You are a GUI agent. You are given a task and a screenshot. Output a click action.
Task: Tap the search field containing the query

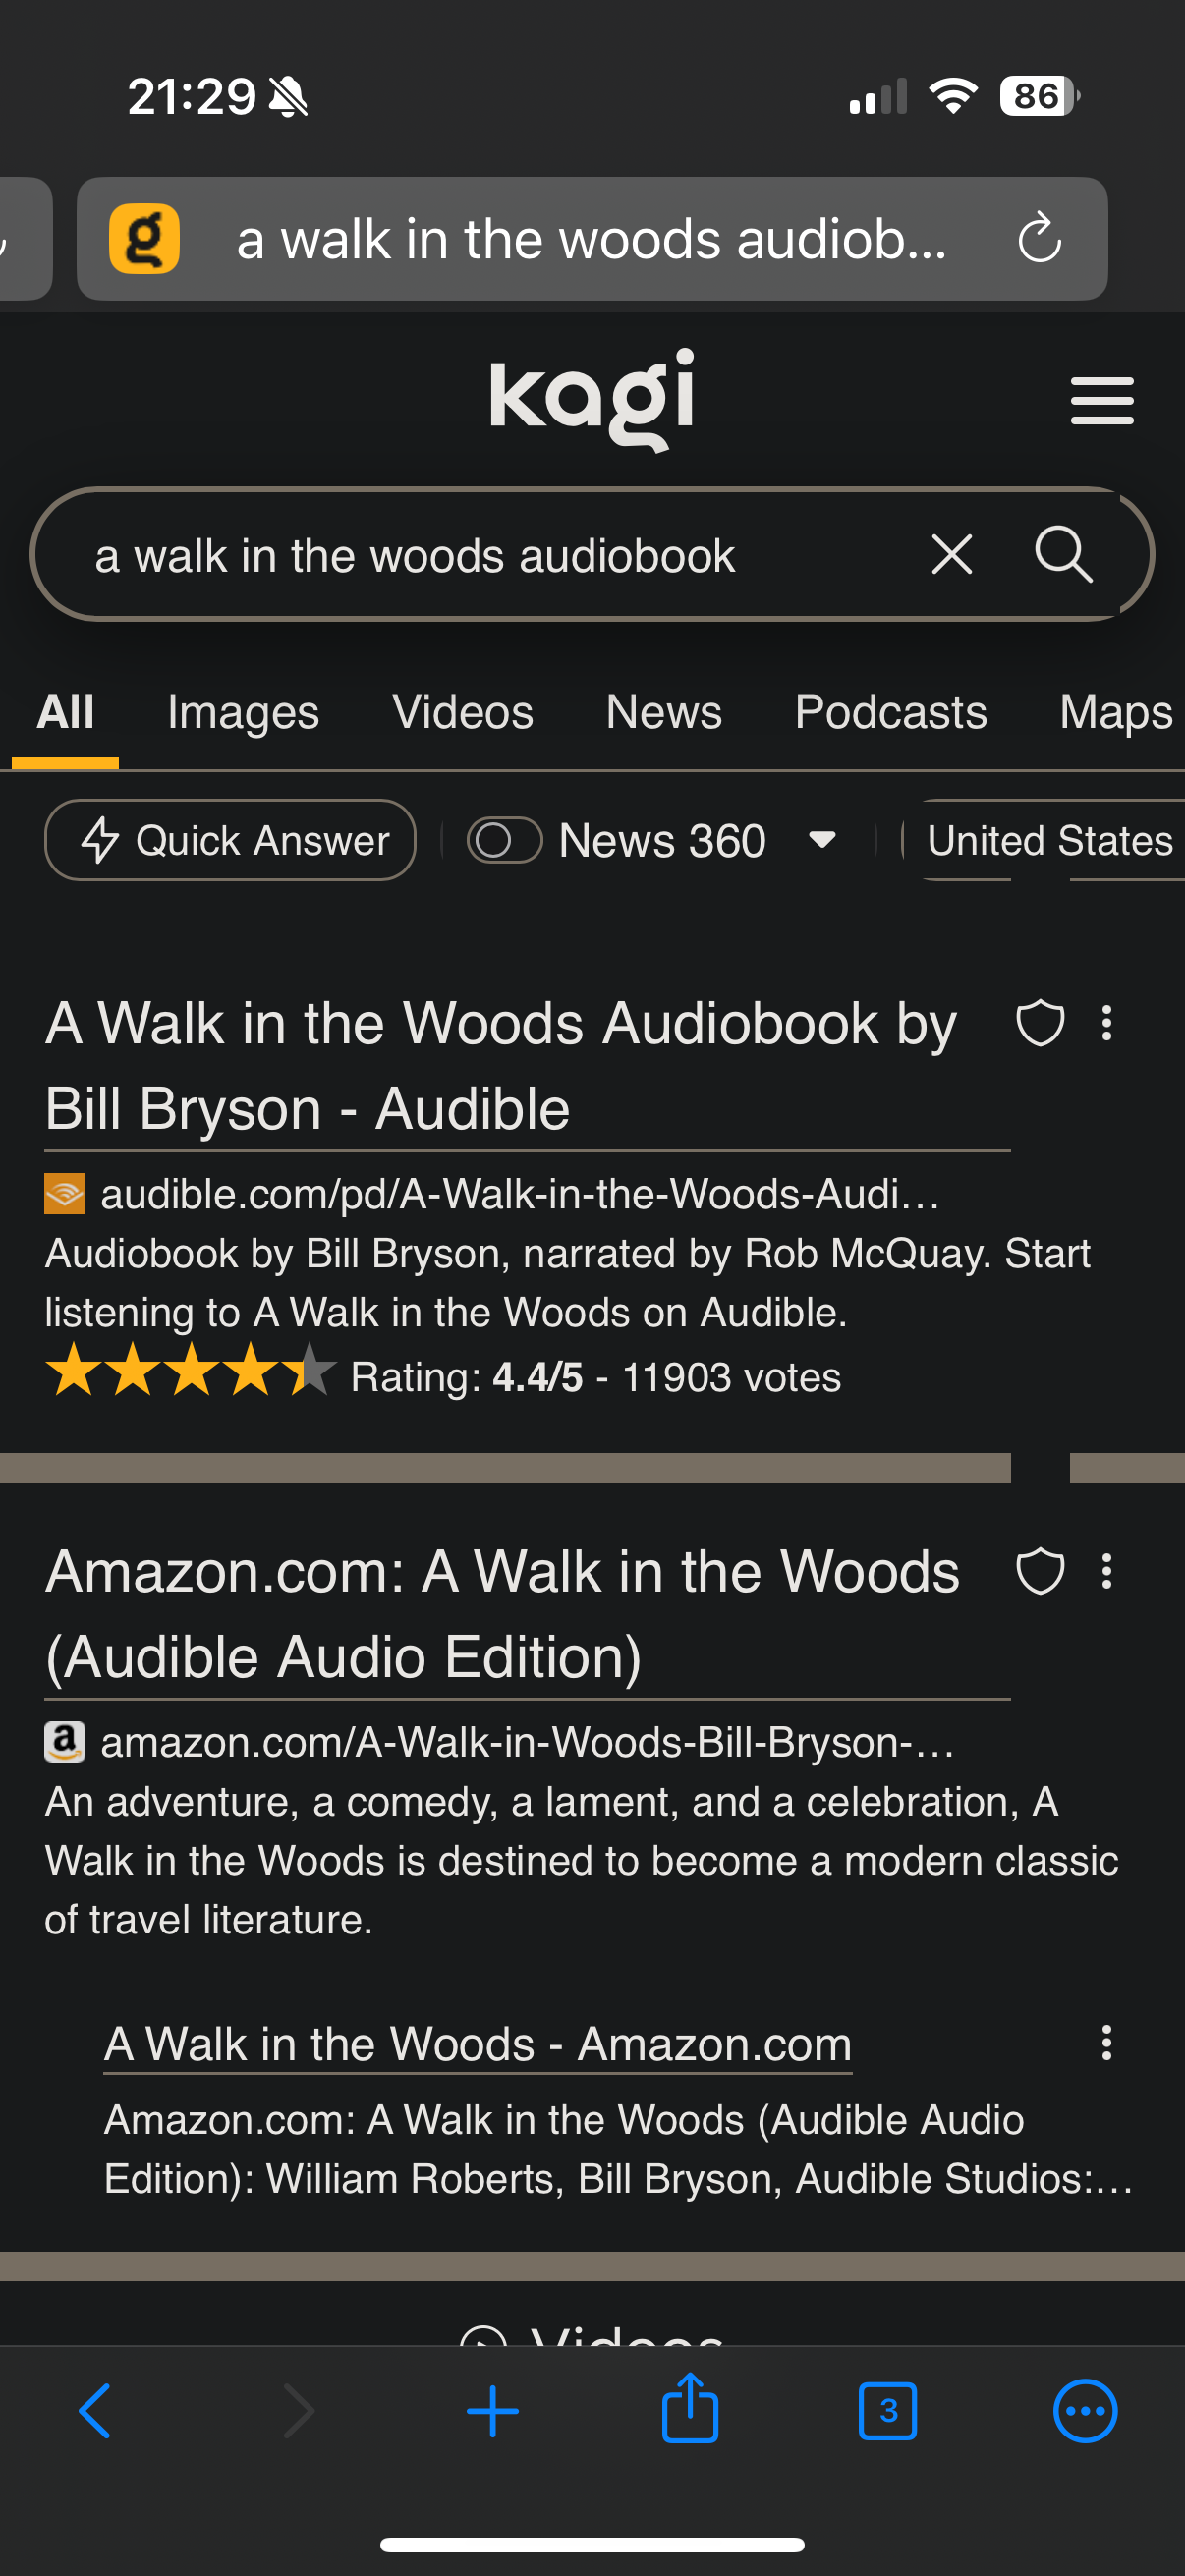click(x=480, y=556)
